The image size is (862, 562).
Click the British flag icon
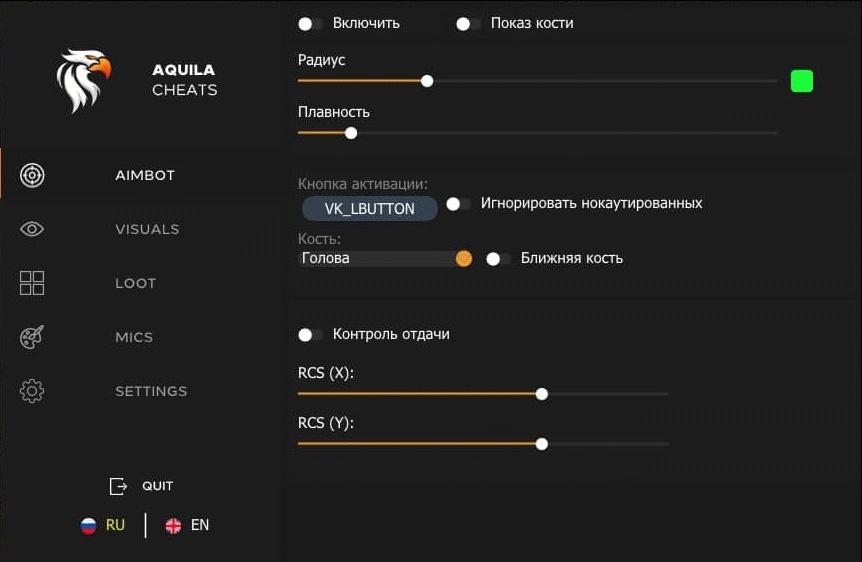tap(173, 525)
